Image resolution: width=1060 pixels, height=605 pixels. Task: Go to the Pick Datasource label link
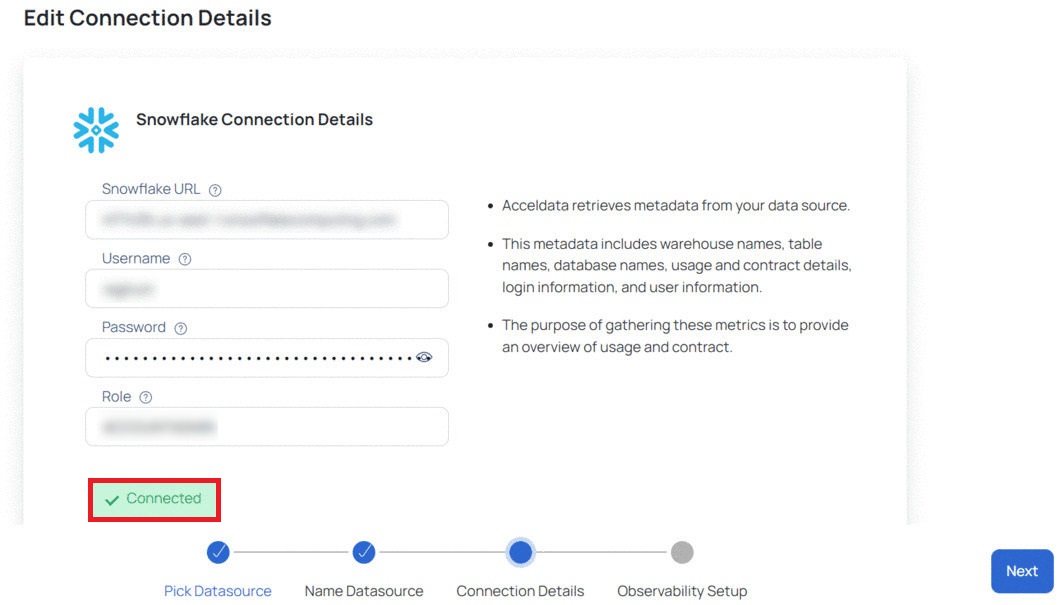tap(218, 591)
